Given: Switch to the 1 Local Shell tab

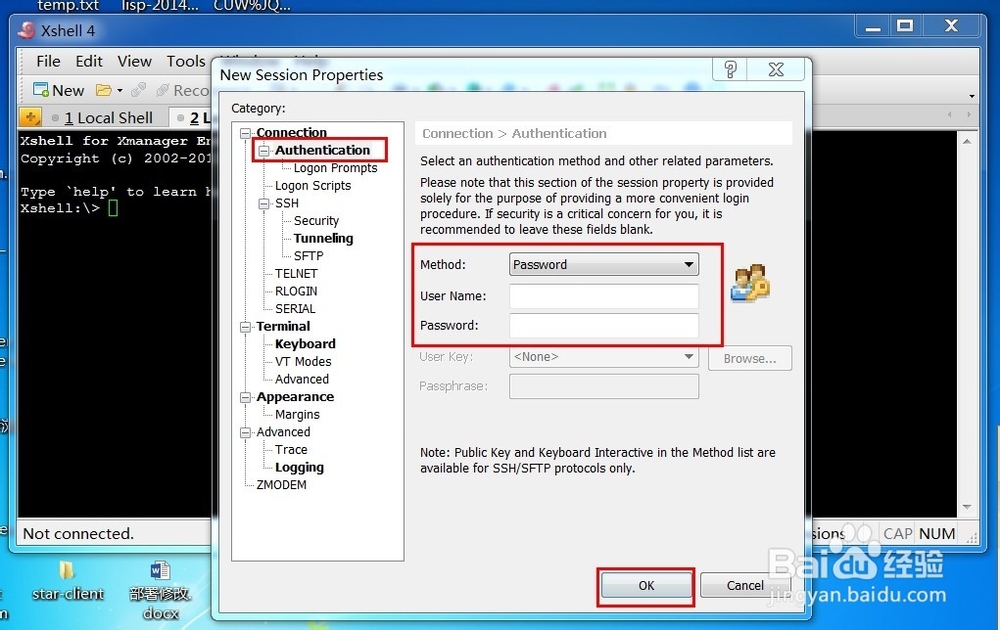Looking at the screenshot, I should [x=108, y=118].
